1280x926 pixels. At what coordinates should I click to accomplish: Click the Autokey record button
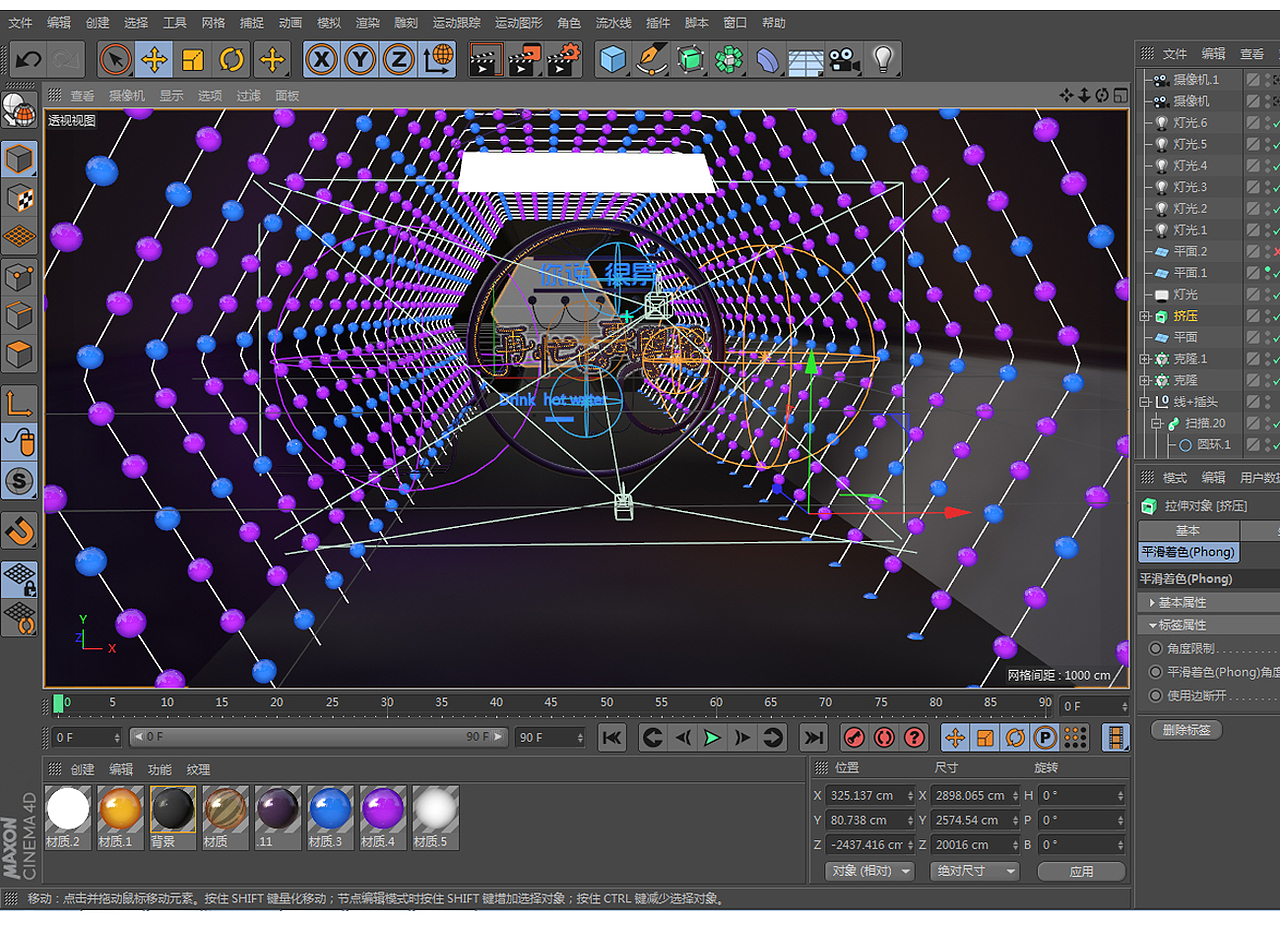[884, 738]
